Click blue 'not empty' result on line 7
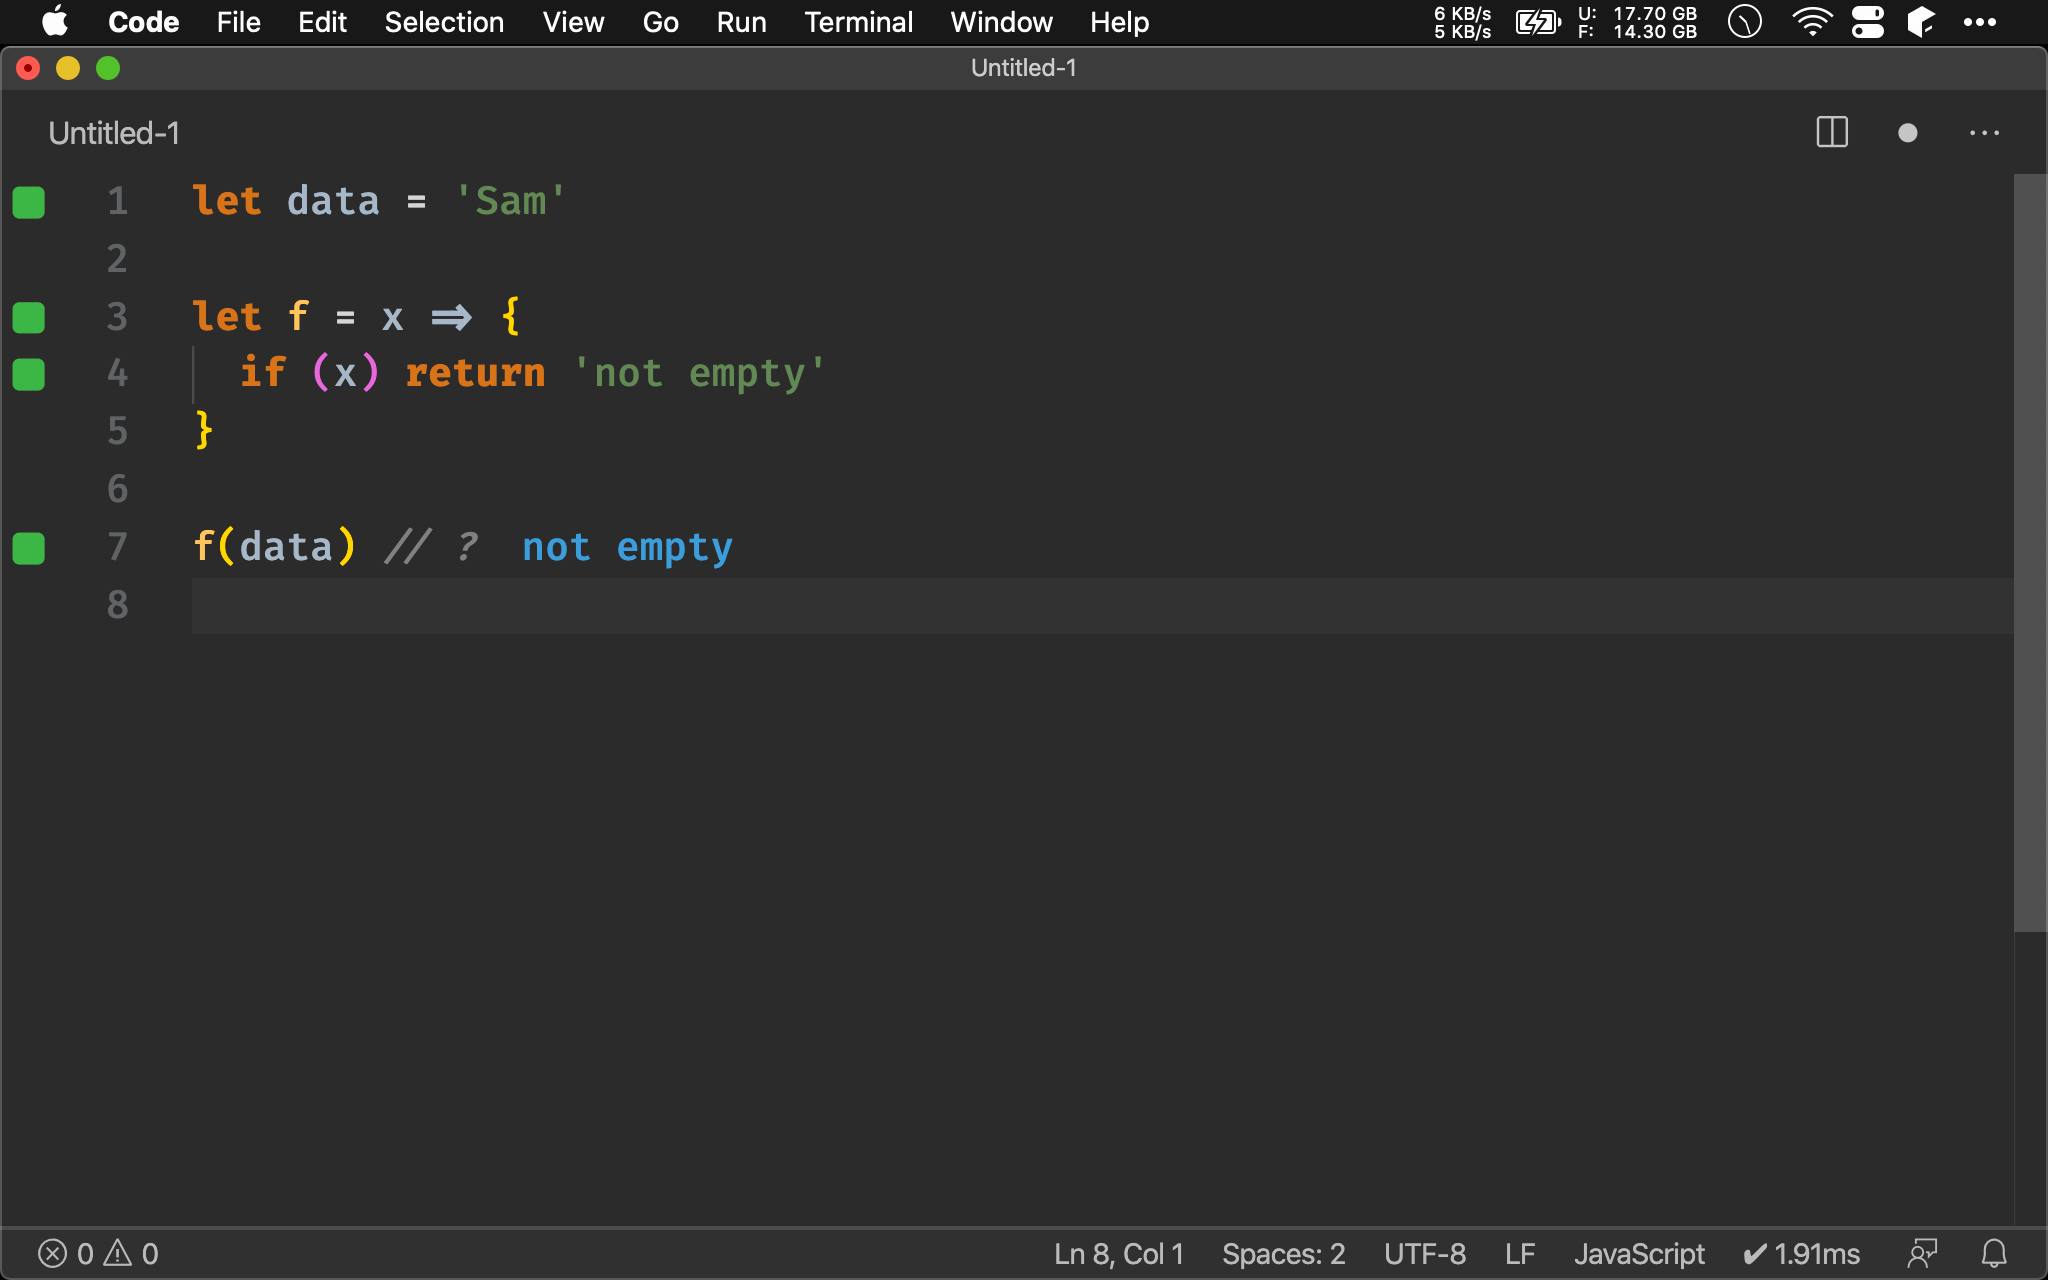Screen dimensions: 2048x1280 click(627, 548)
